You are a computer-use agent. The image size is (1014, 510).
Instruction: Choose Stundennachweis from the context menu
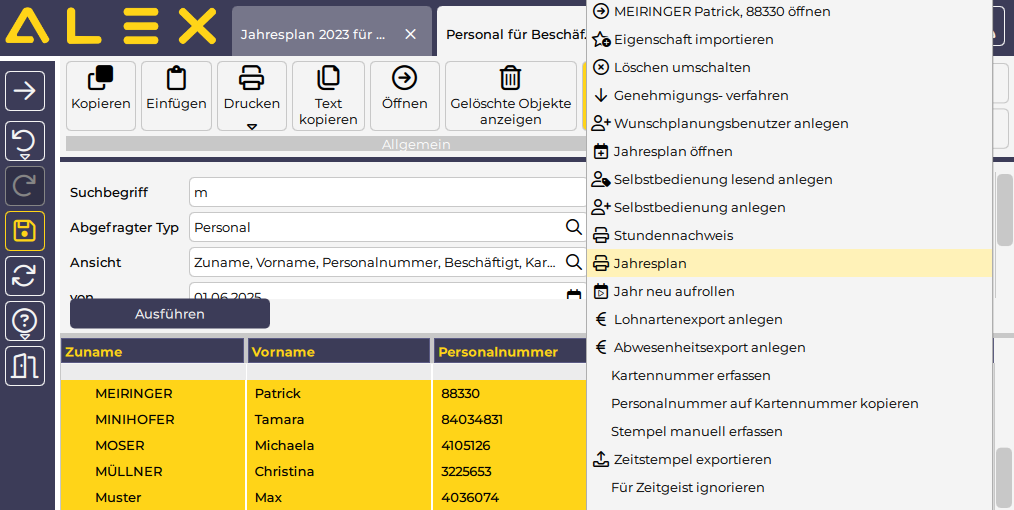pyautogui.click(x=673, y=236)
